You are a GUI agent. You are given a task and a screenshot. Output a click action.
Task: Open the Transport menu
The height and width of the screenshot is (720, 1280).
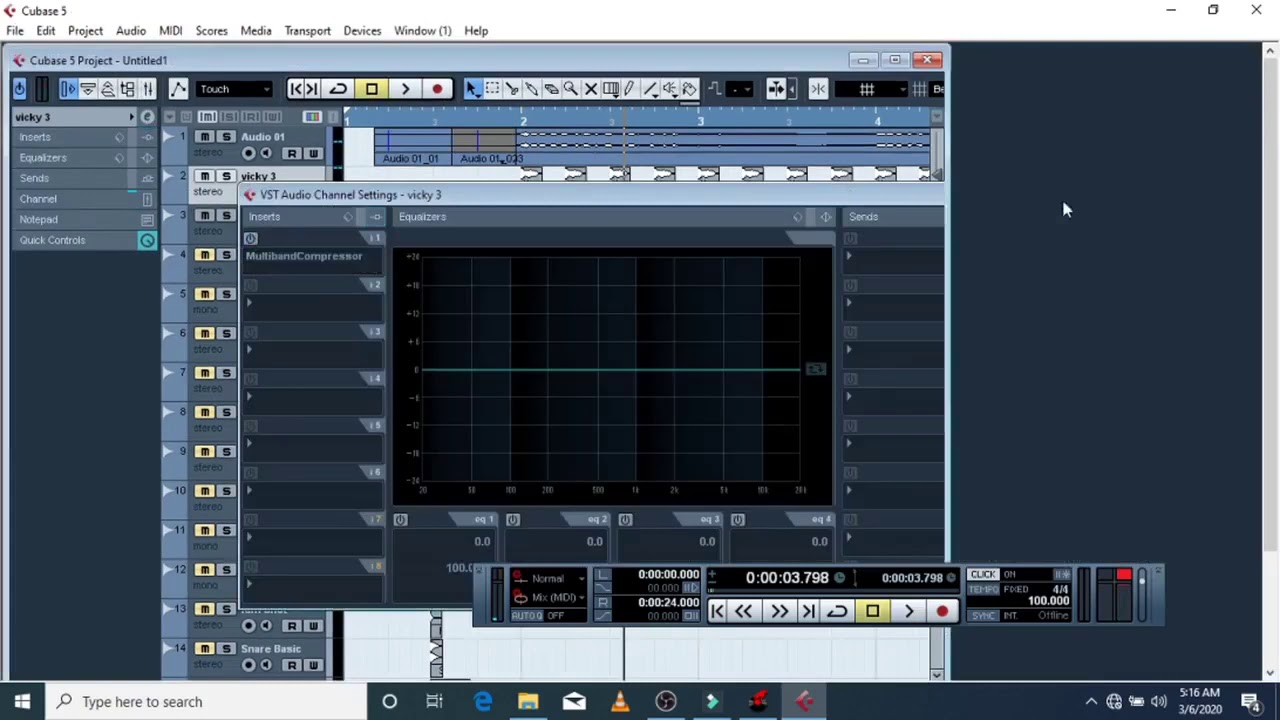pos(307,31)
